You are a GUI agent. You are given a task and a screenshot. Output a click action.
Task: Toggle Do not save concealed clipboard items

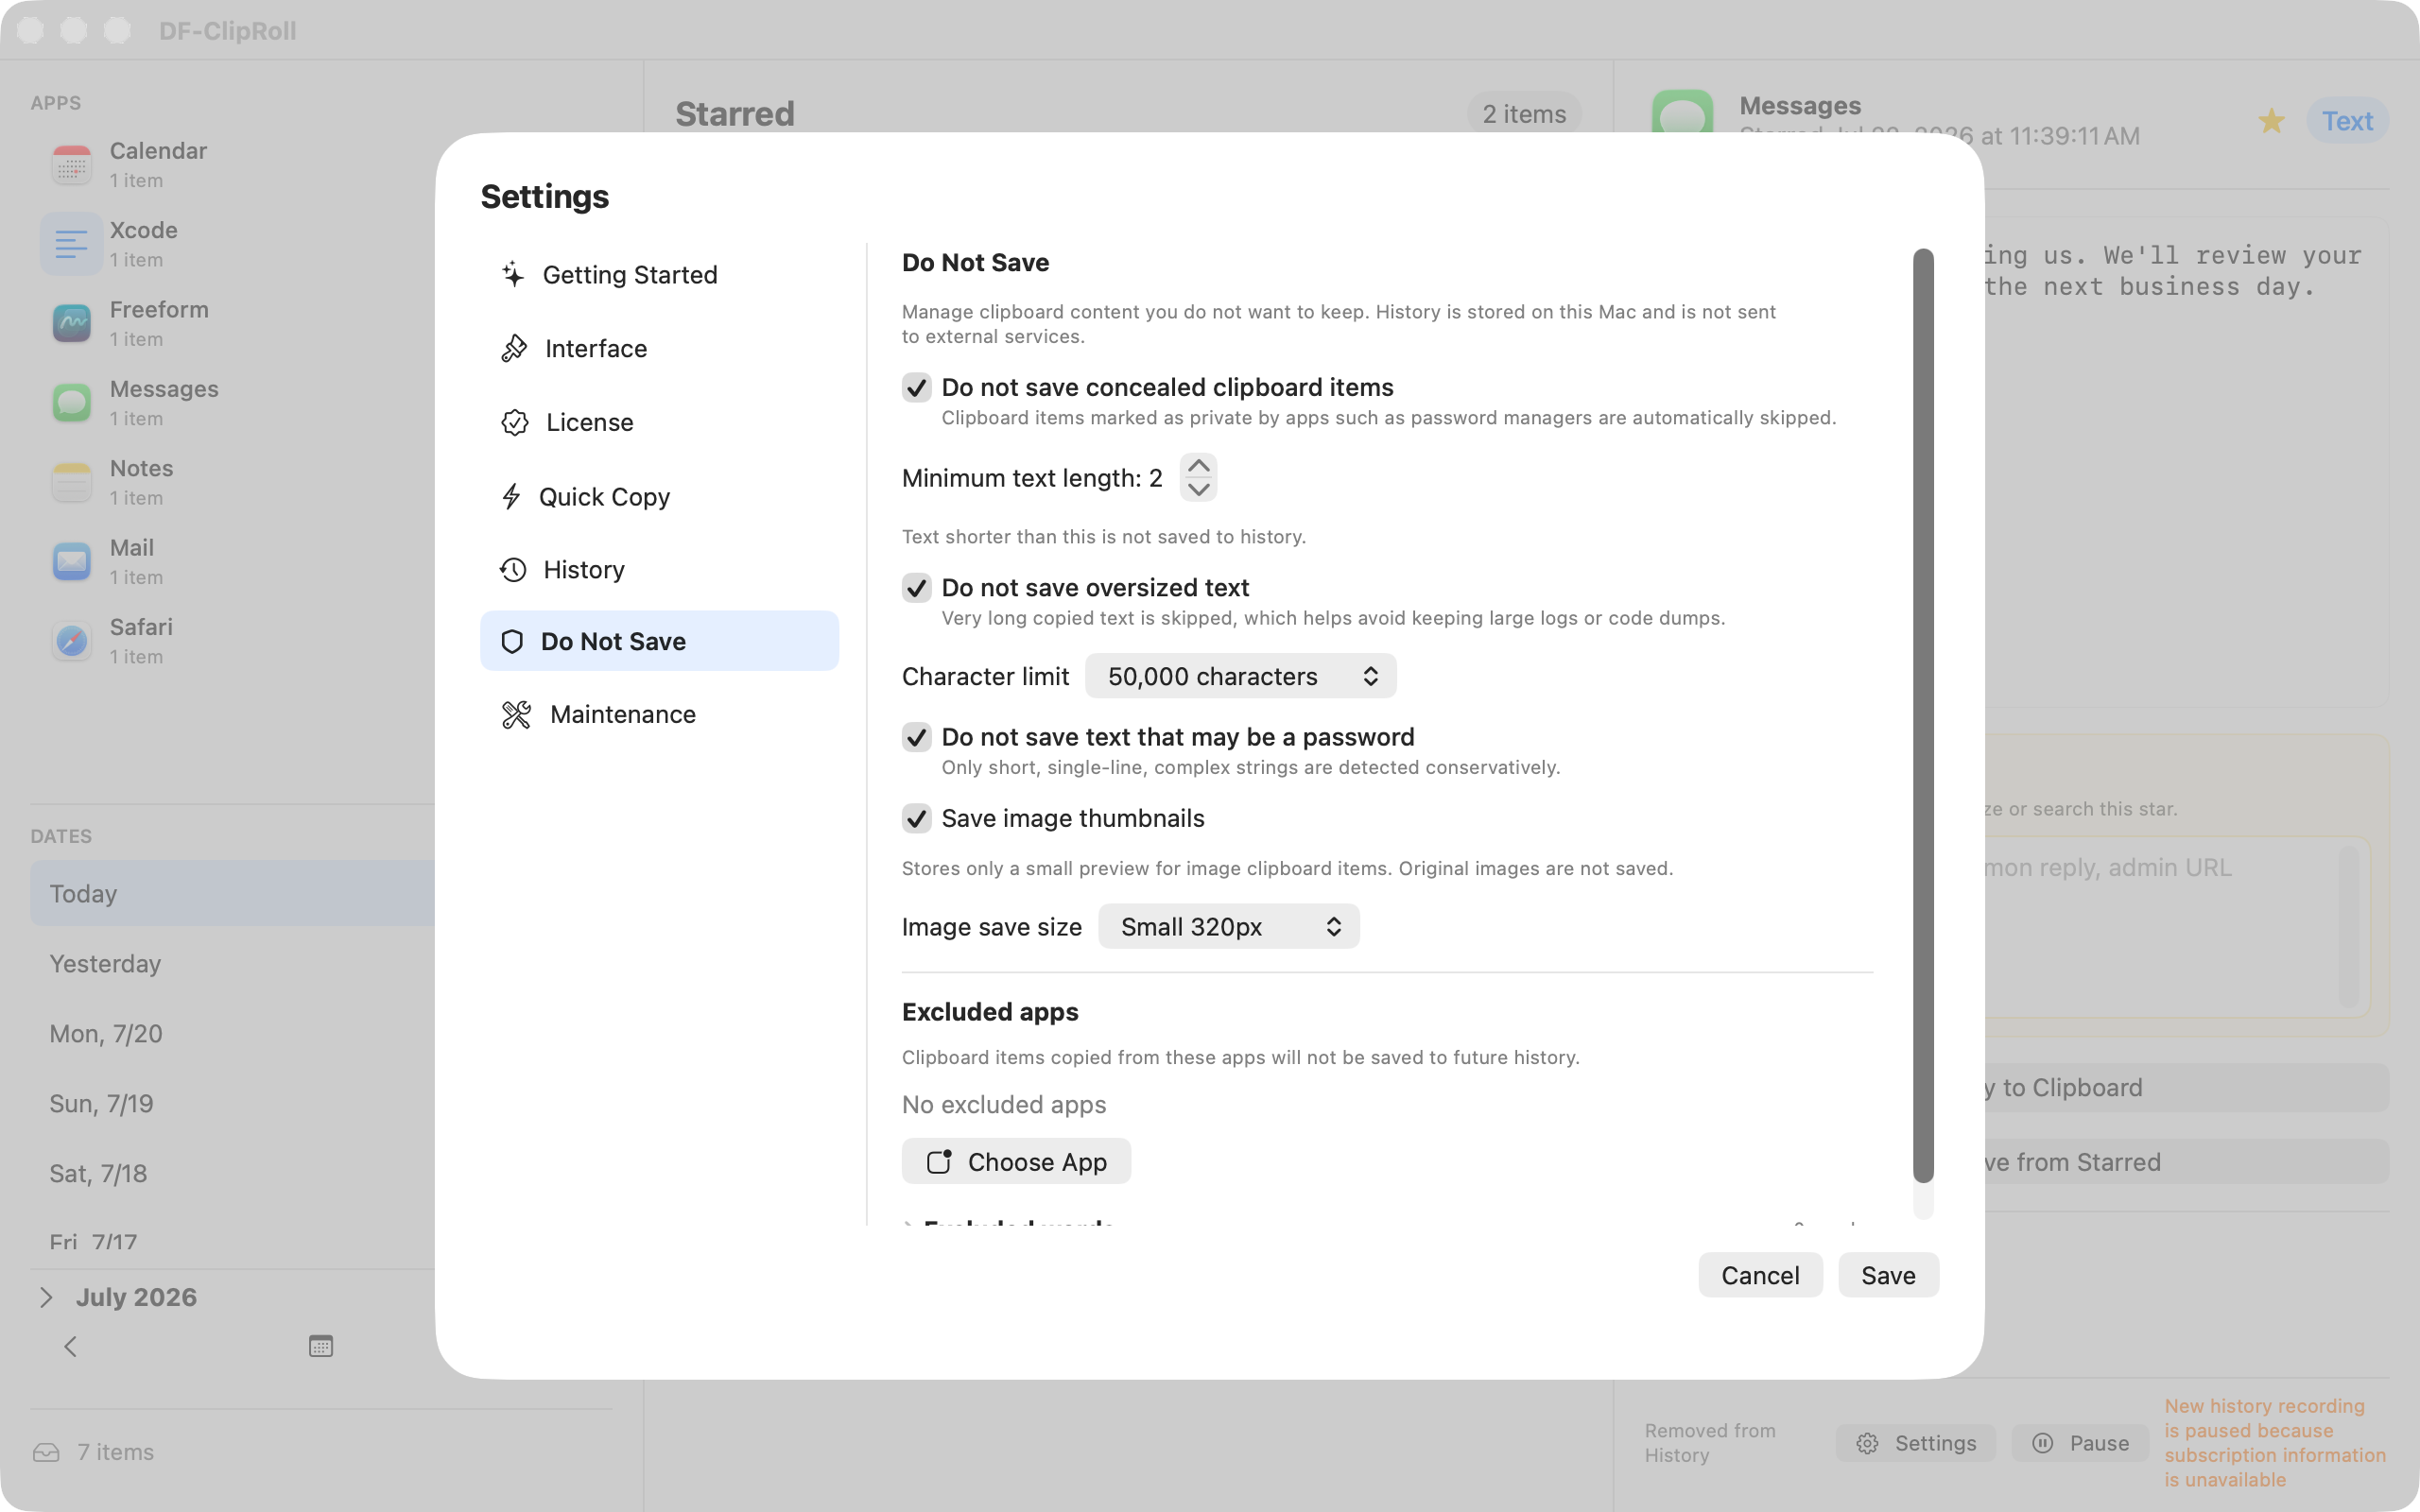click(x=916, y=387)
